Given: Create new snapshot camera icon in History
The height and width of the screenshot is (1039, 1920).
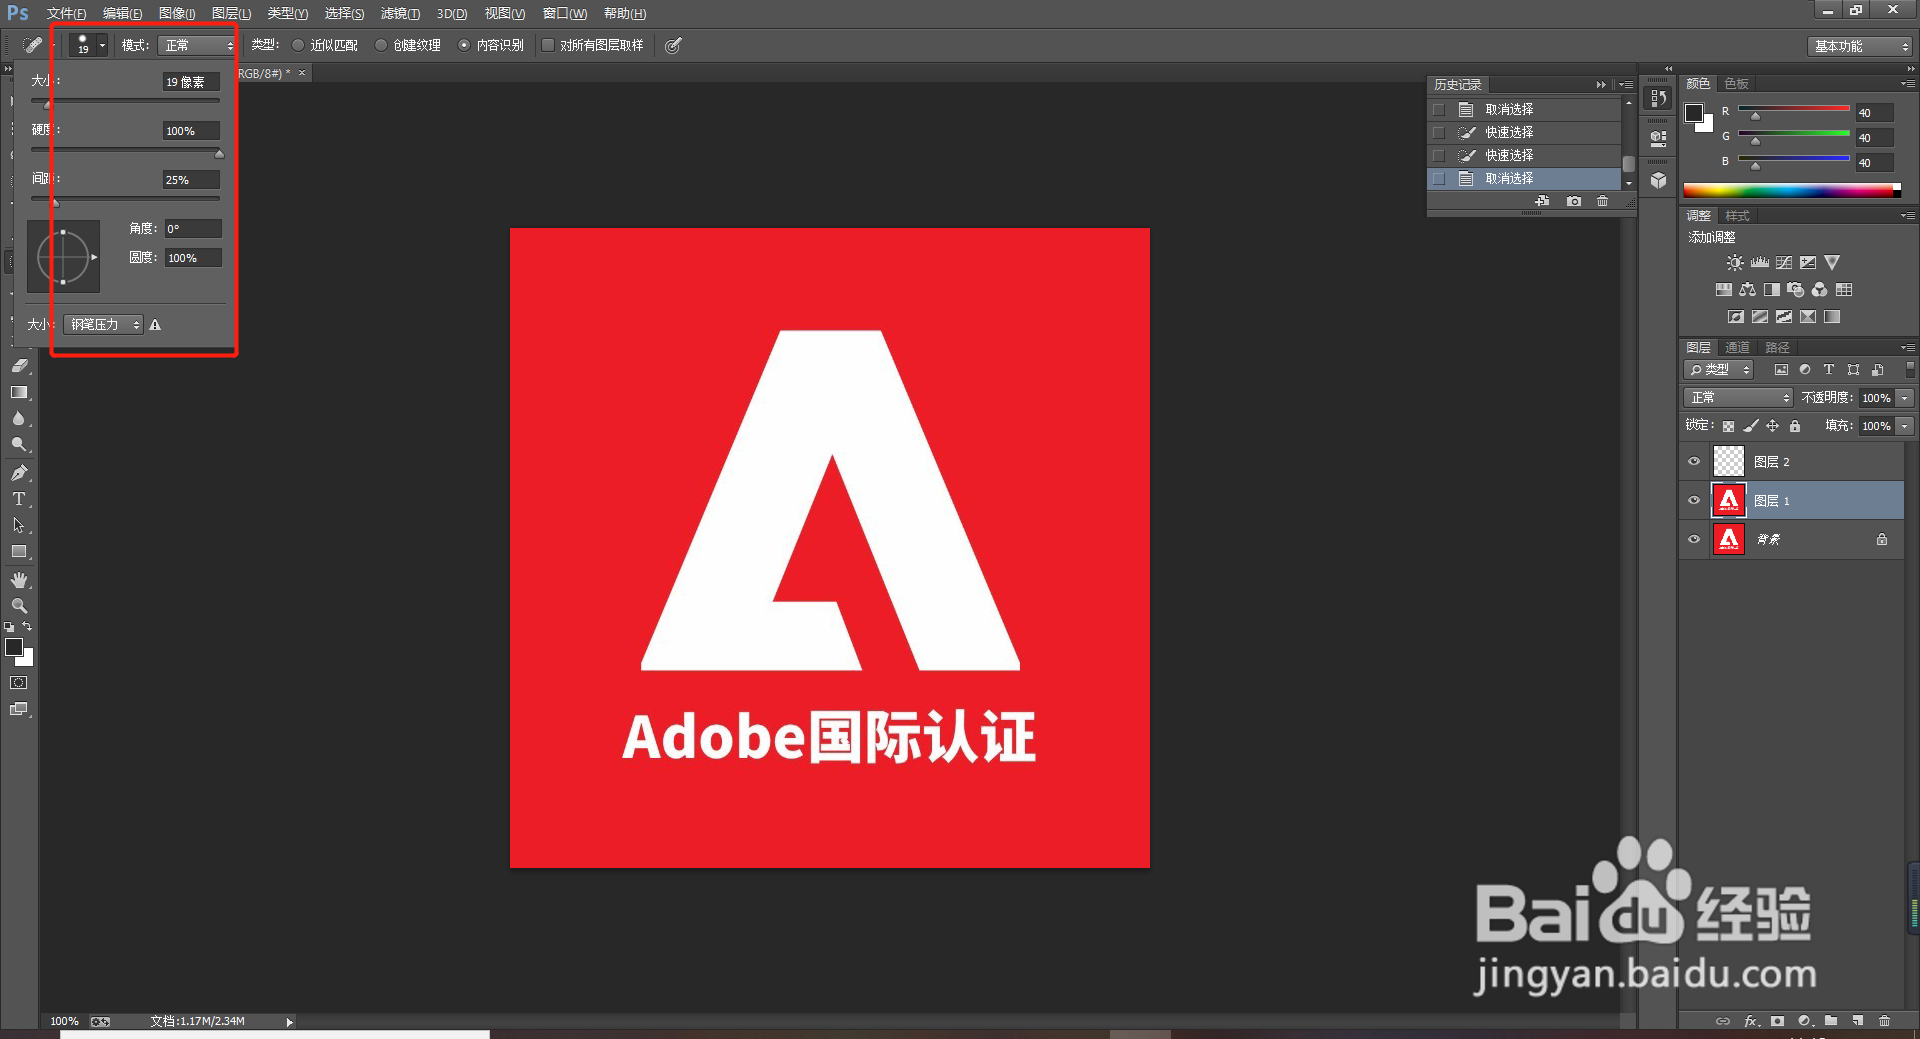Looking at the screenshot, I should 1574,201.
